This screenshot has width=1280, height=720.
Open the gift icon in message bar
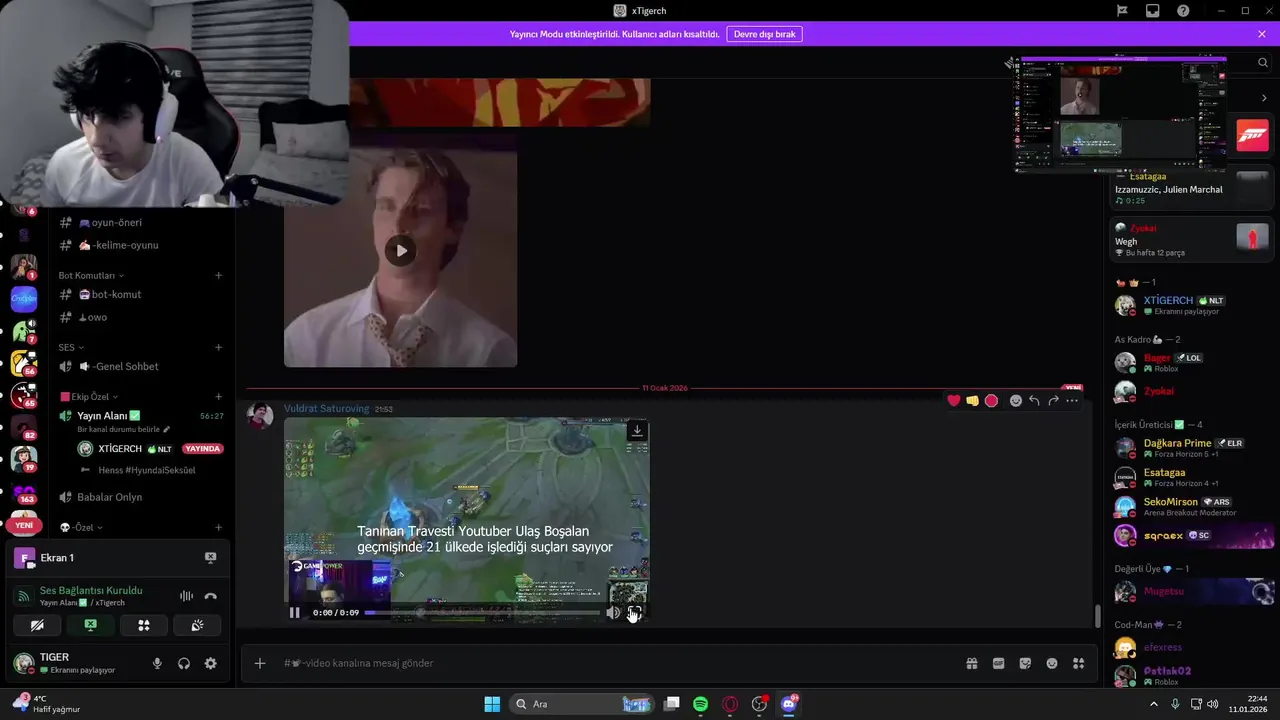971,663
